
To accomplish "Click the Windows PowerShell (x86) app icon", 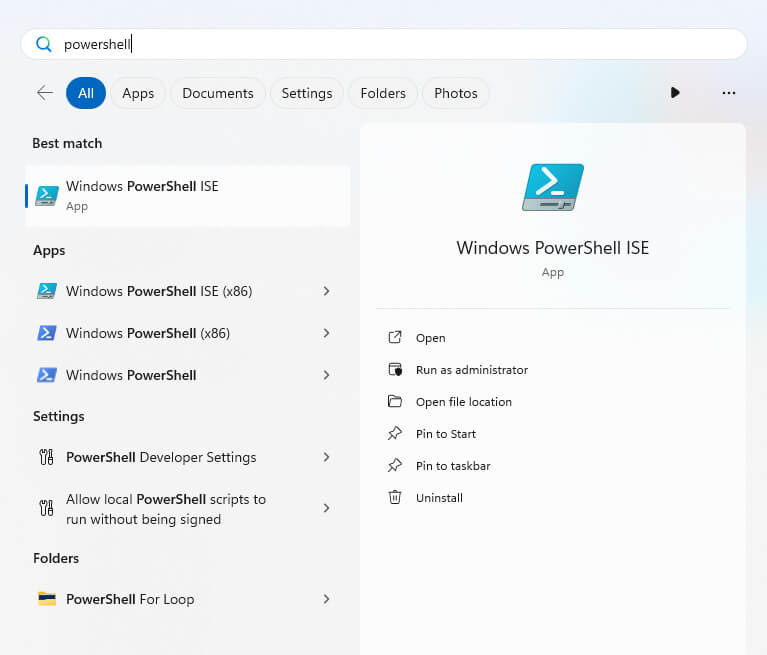I will point(47,333).
